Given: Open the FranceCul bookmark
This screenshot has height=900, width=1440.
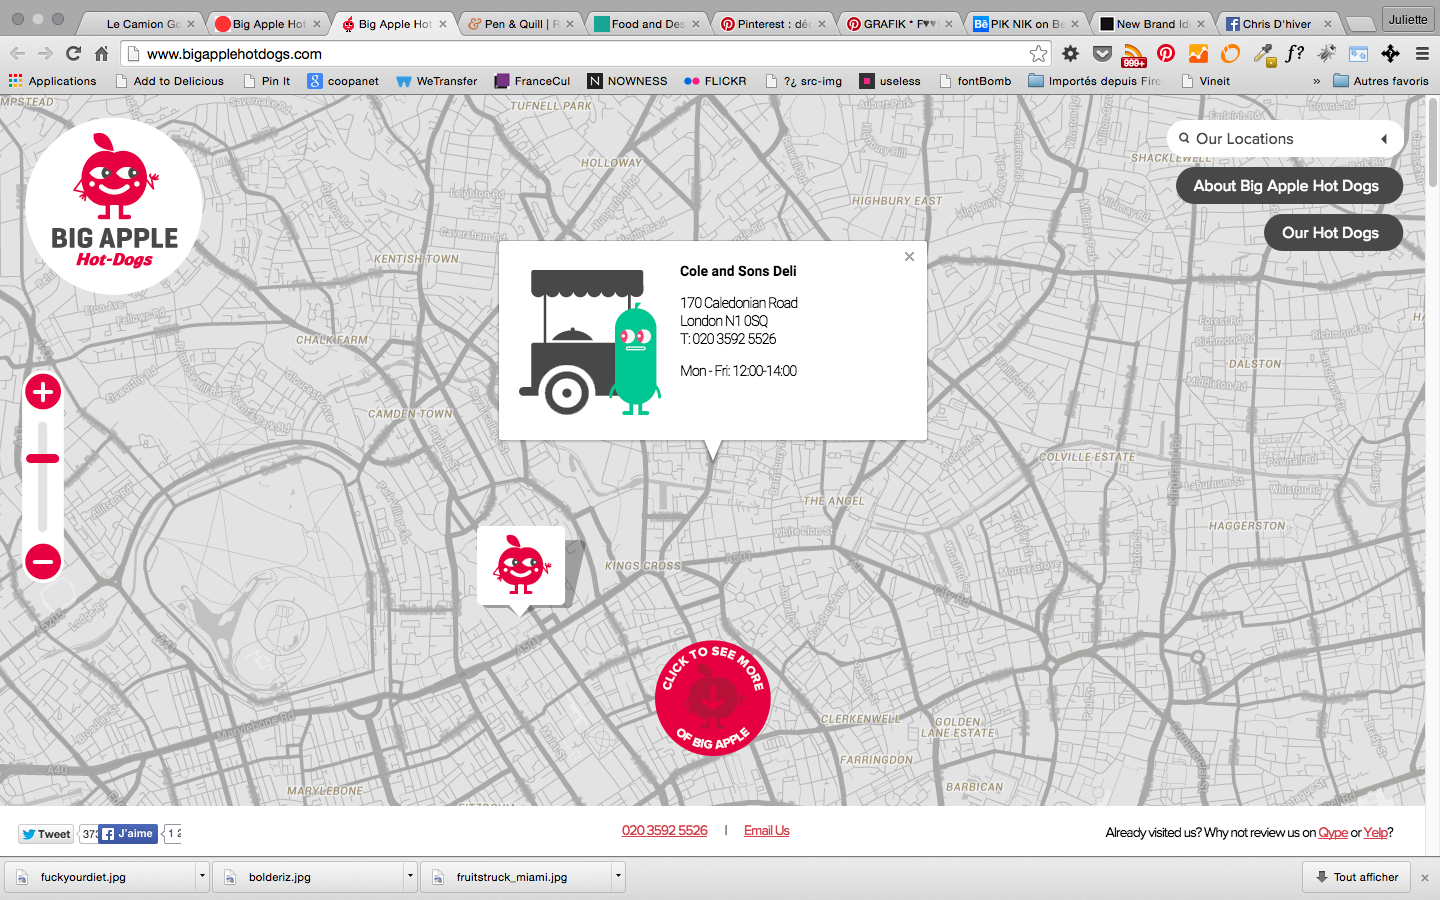Looking at the screenshot, I should click(533, 81).
